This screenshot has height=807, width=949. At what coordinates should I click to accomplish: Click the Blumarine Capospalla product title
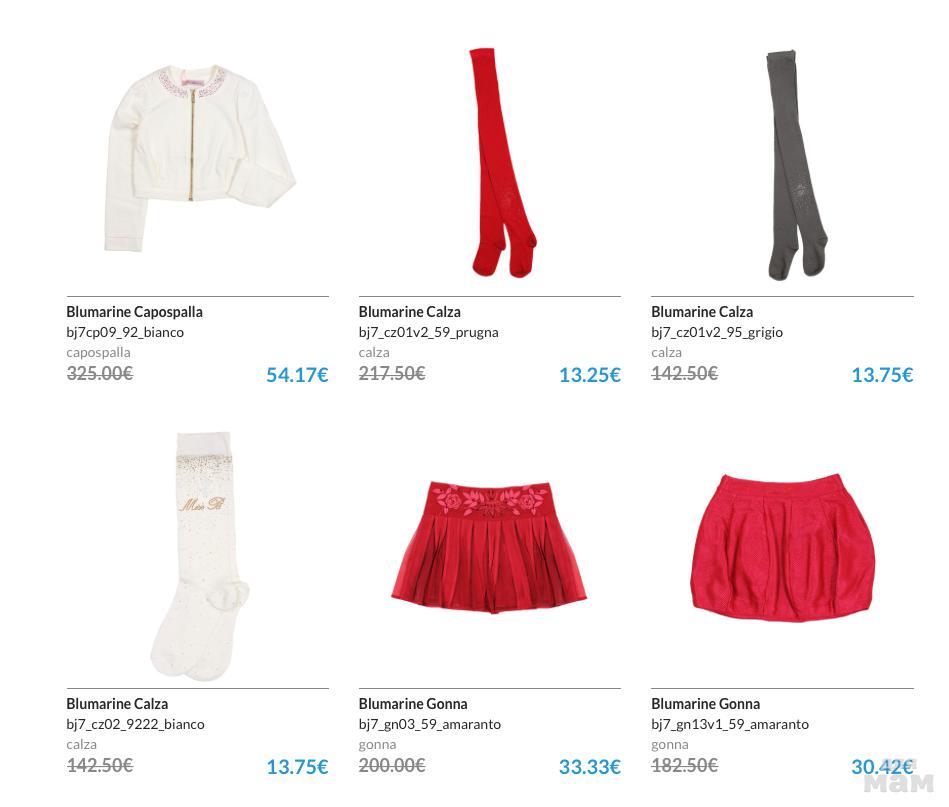click(134, 312)
